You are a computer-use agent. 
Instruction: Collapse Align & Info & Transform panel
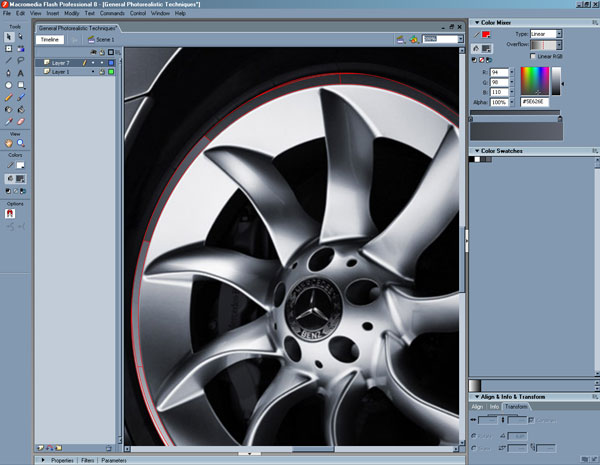pos(477,397)
